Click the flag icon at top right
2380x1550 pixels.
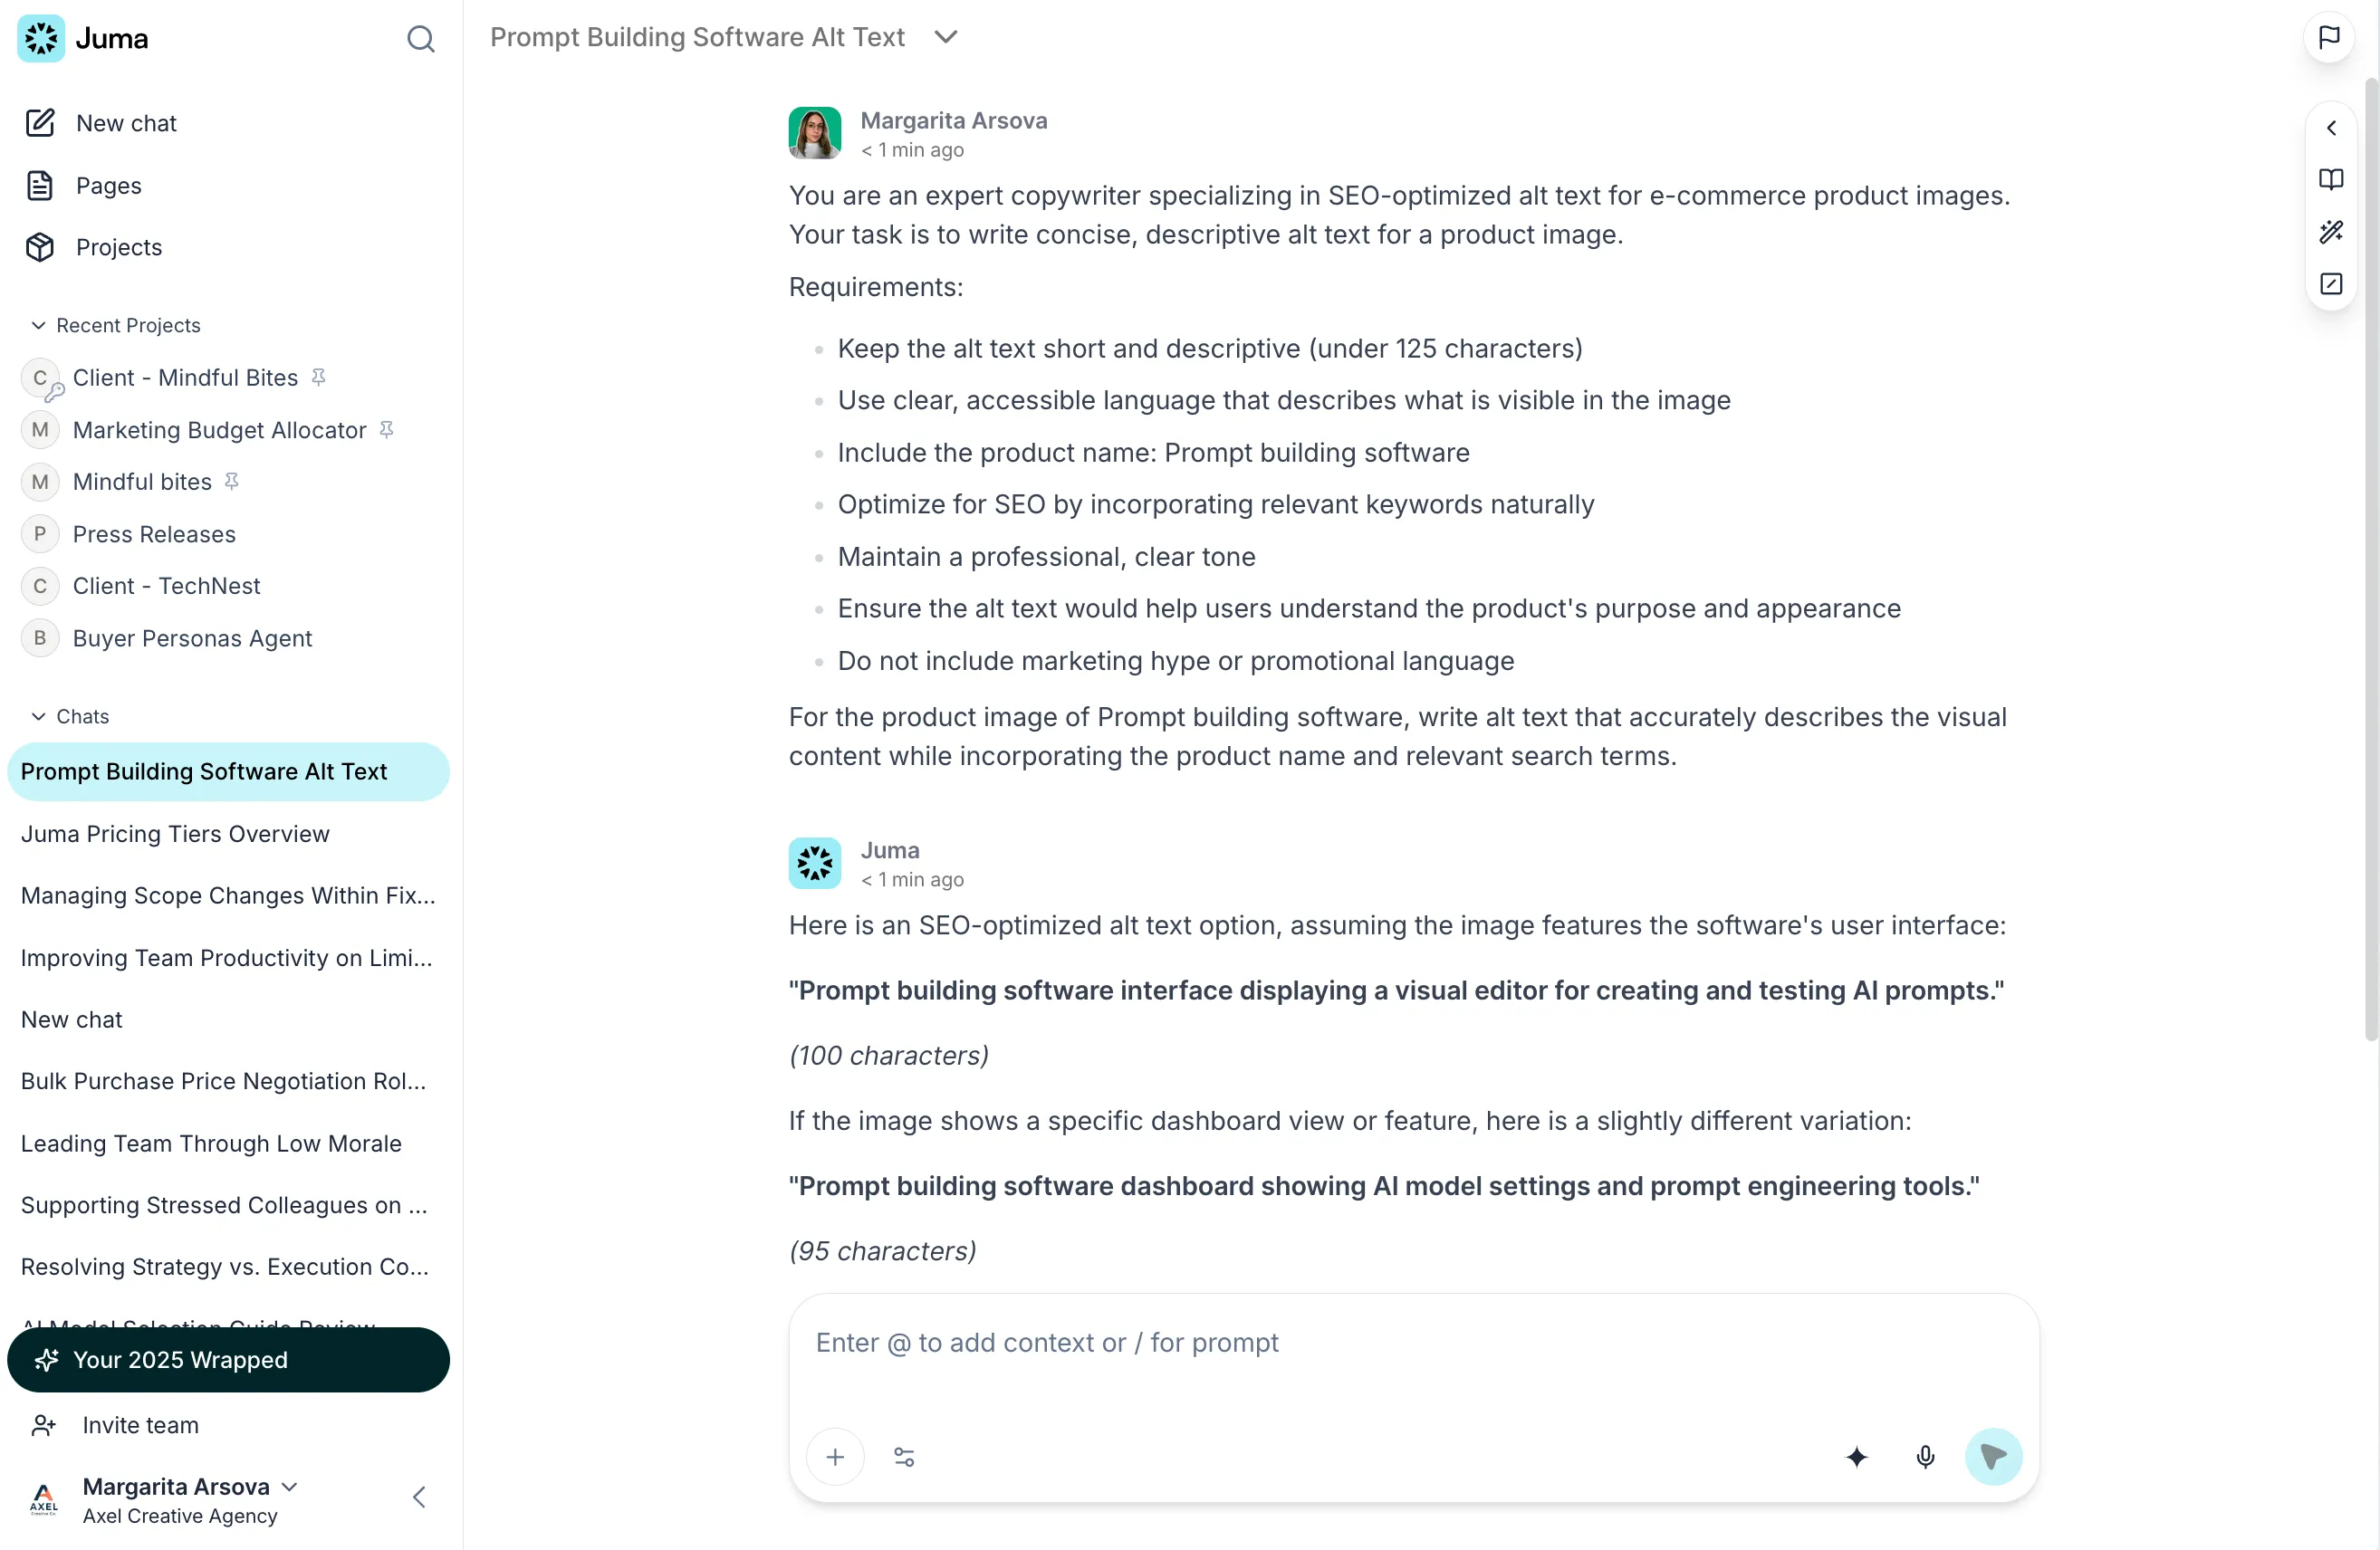coord(2329,38)
